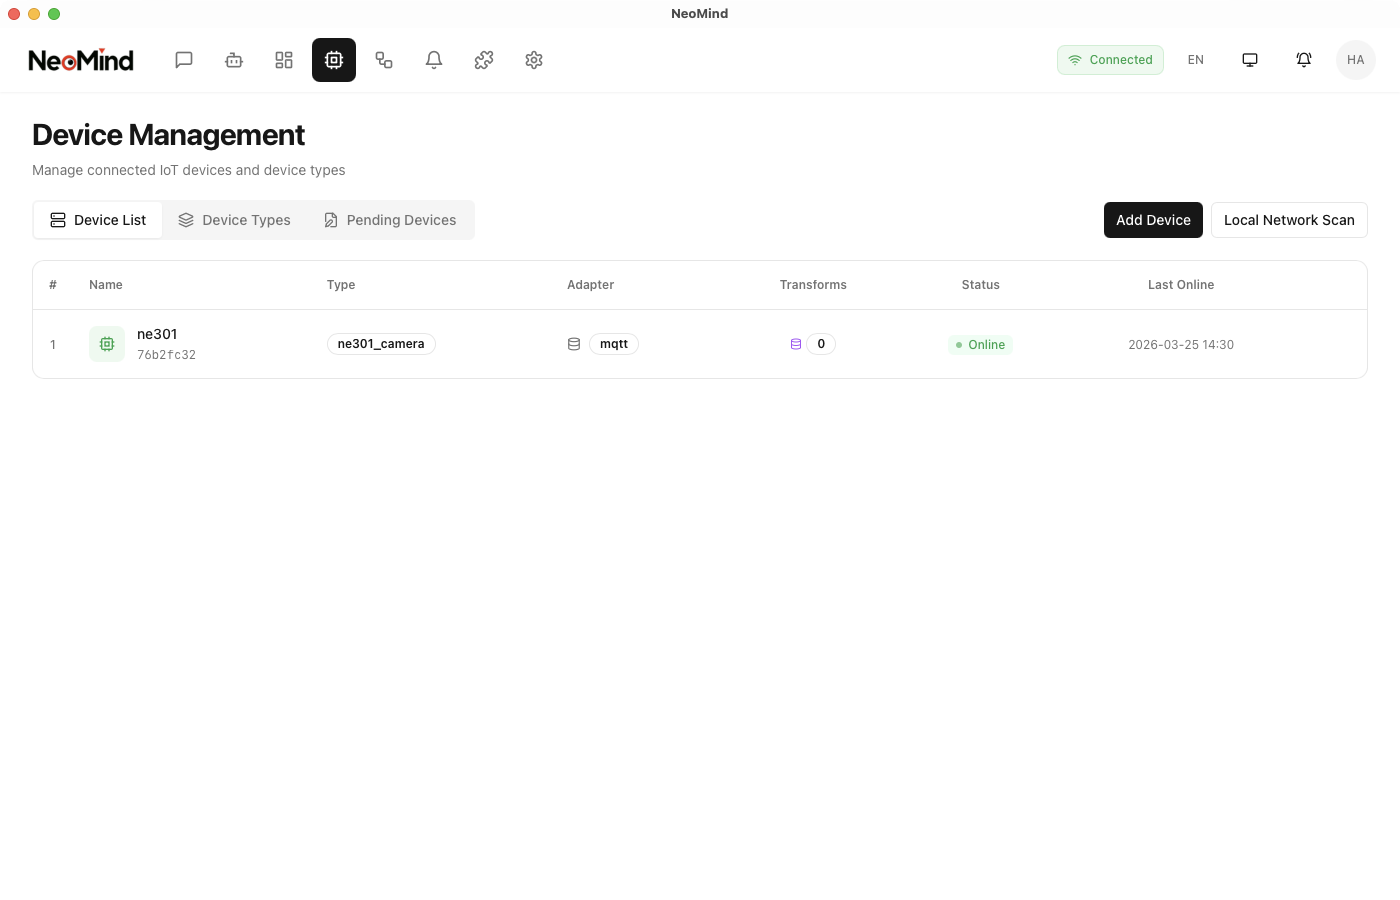Click the EN language selector
Image resolution: width=1400 pixels, height=900 pixels.
[1196, 60]
